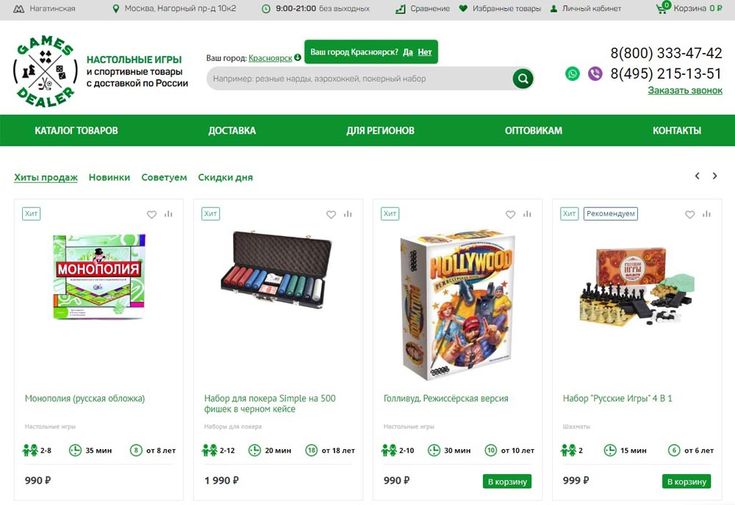Screen dimensions: 735x505
Task: Open the Viber contact icon
Action: point(595,74)
